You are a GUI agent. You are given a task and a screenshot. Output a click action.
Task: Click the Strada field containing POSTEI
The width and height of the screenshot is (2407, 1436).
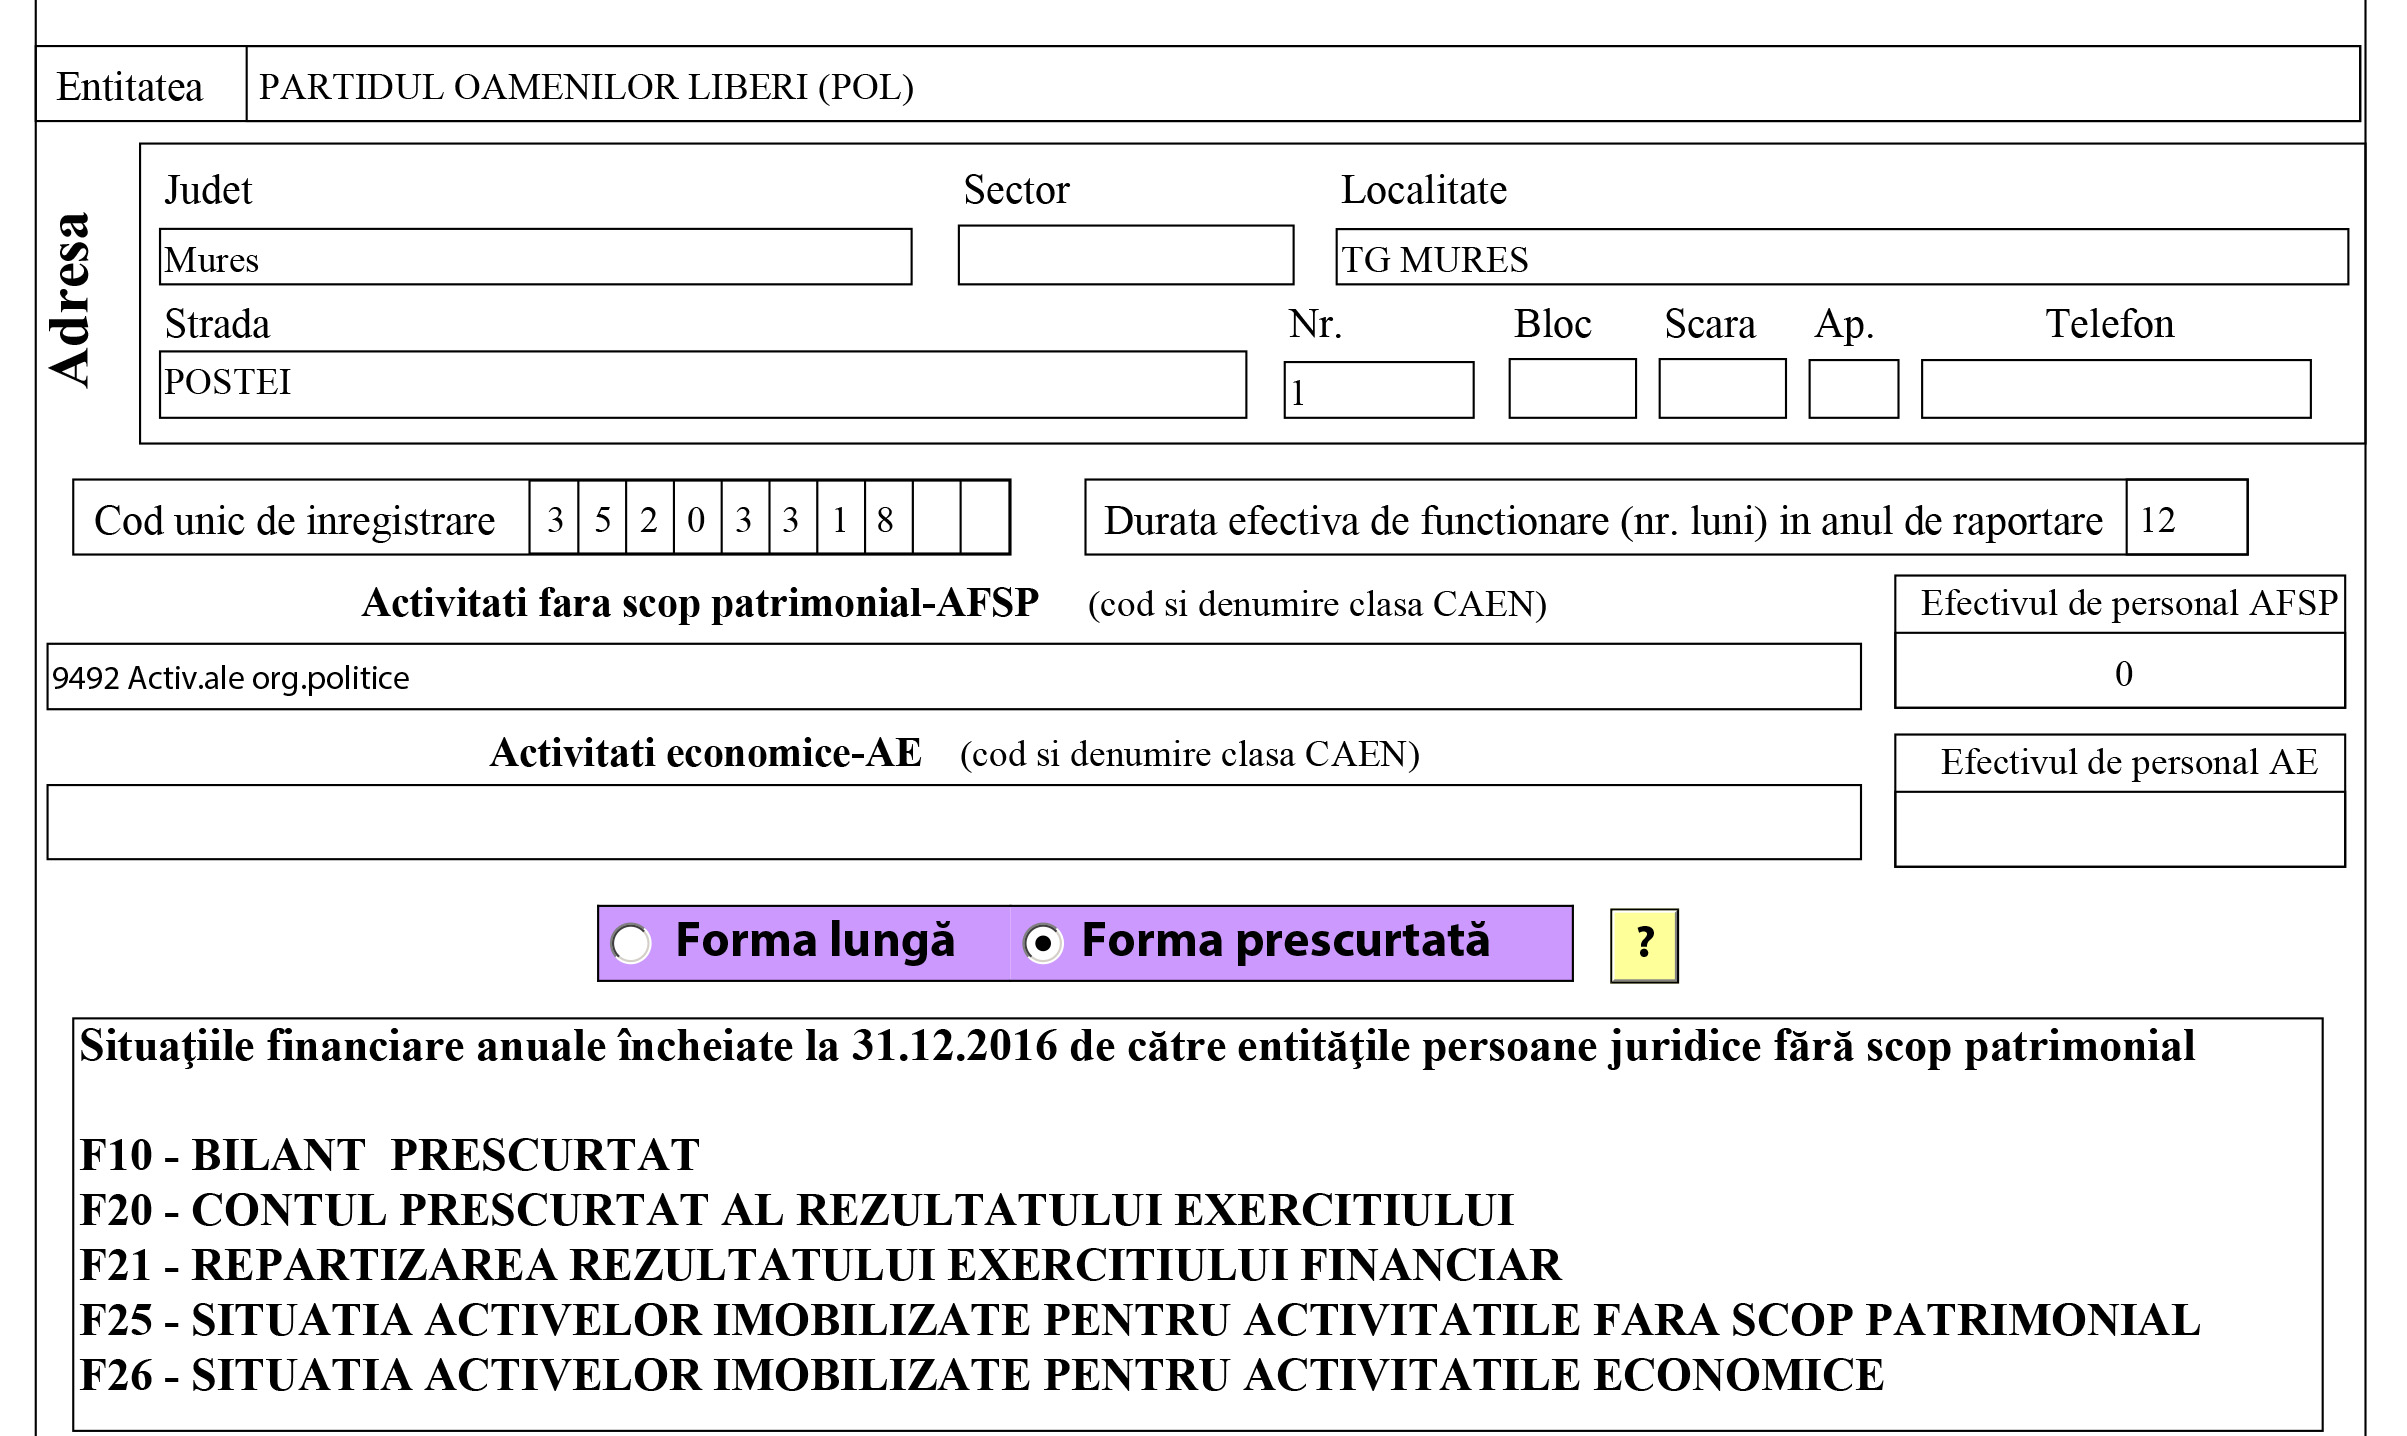point(702,384)
